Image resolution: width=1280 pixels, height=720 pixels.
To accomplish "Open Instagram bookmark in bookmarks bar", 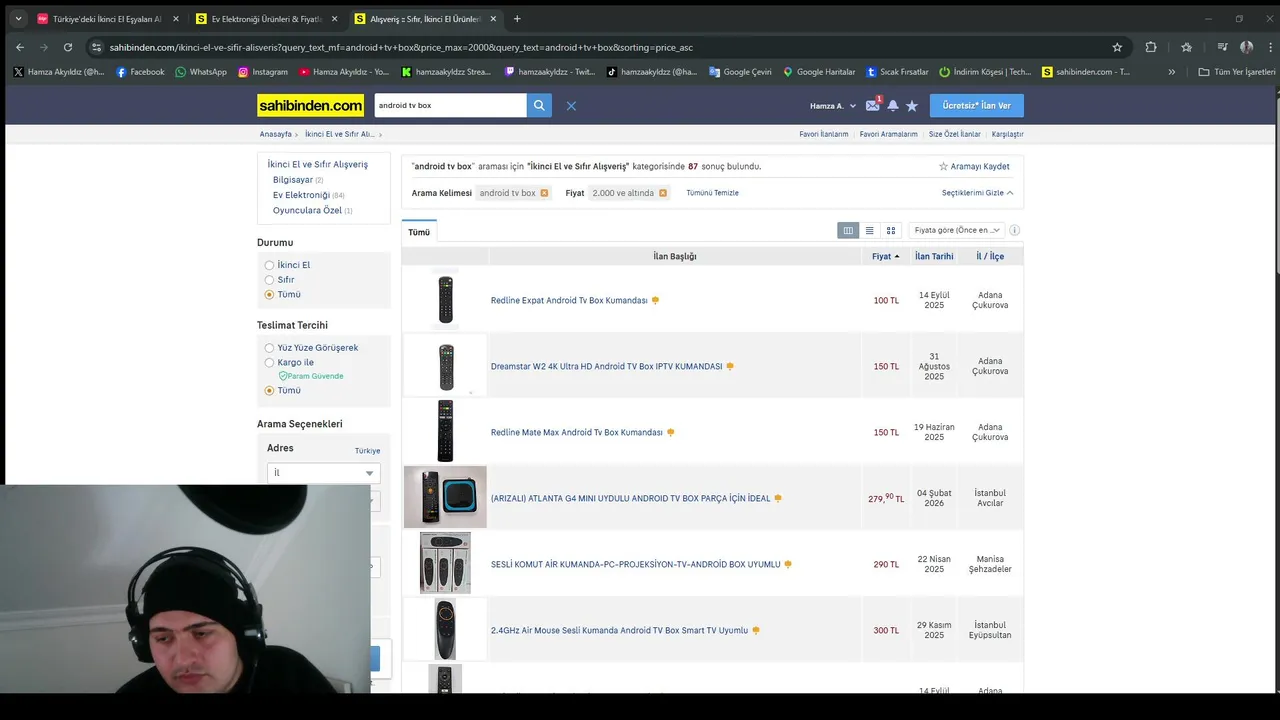I will tap(263, 72).
